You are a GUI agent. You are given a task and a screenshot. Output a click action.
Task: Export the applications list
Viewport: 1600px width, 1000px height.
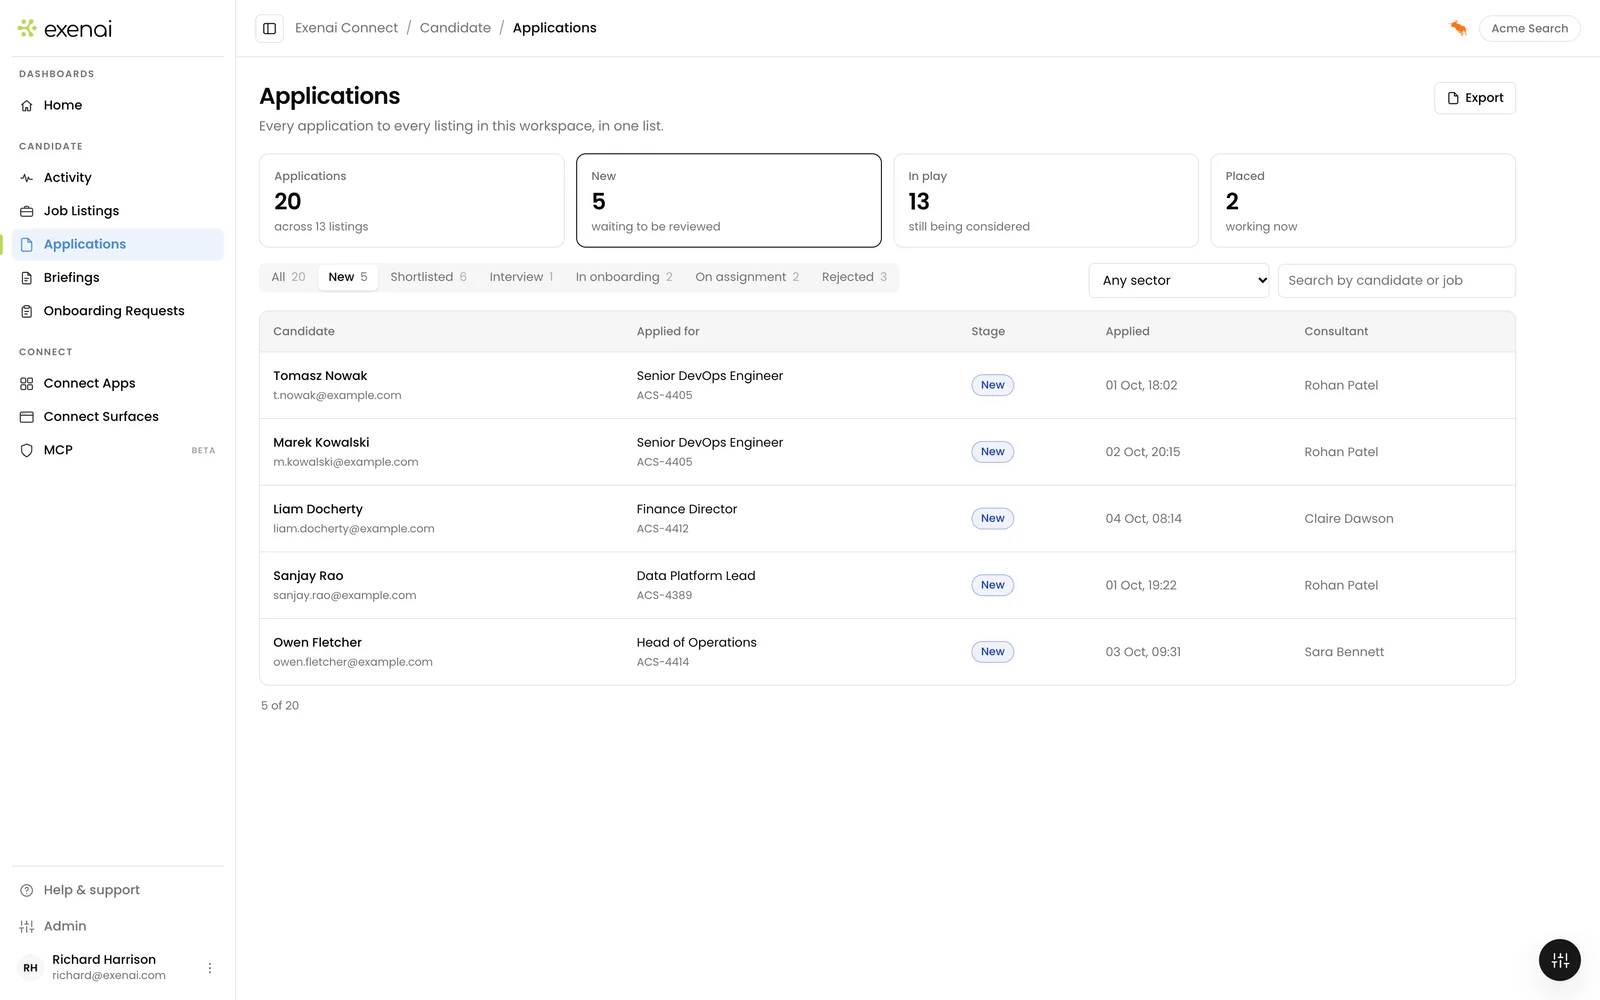coord(1475,98)
